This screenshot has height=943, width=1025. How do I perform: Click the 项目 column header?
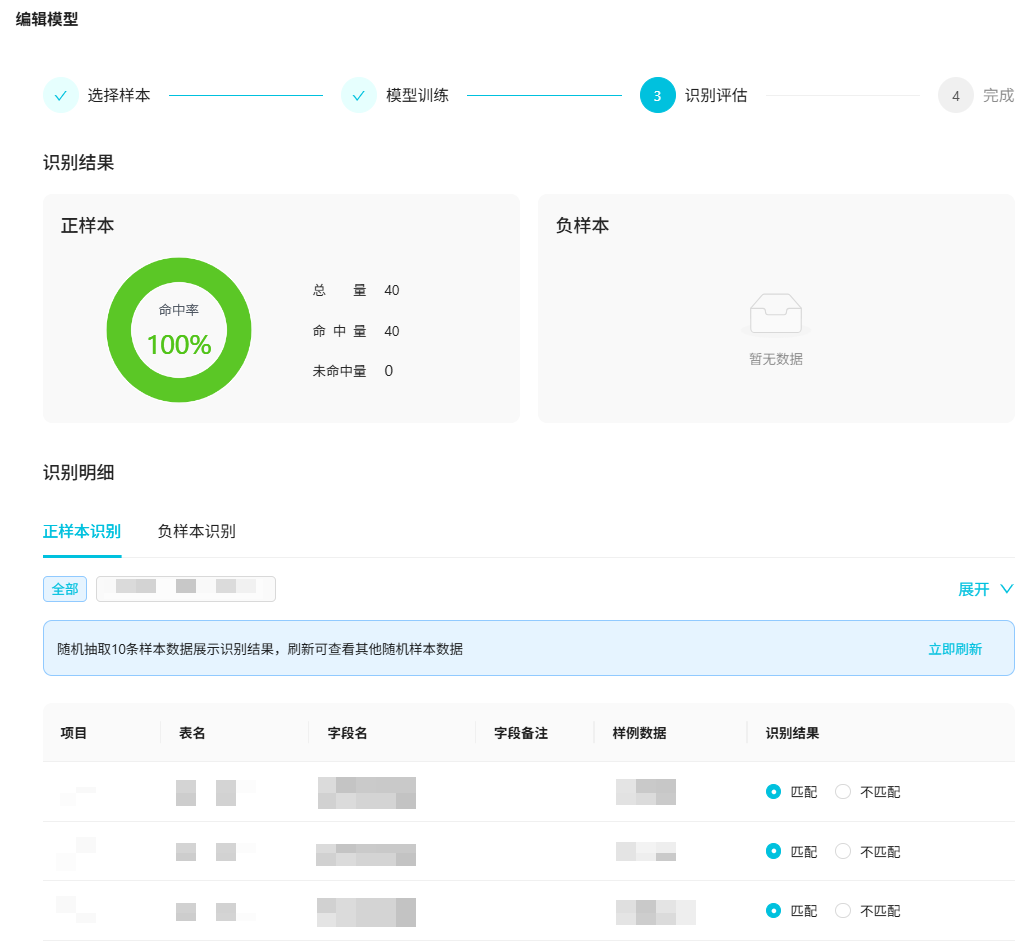coord(74,733)
